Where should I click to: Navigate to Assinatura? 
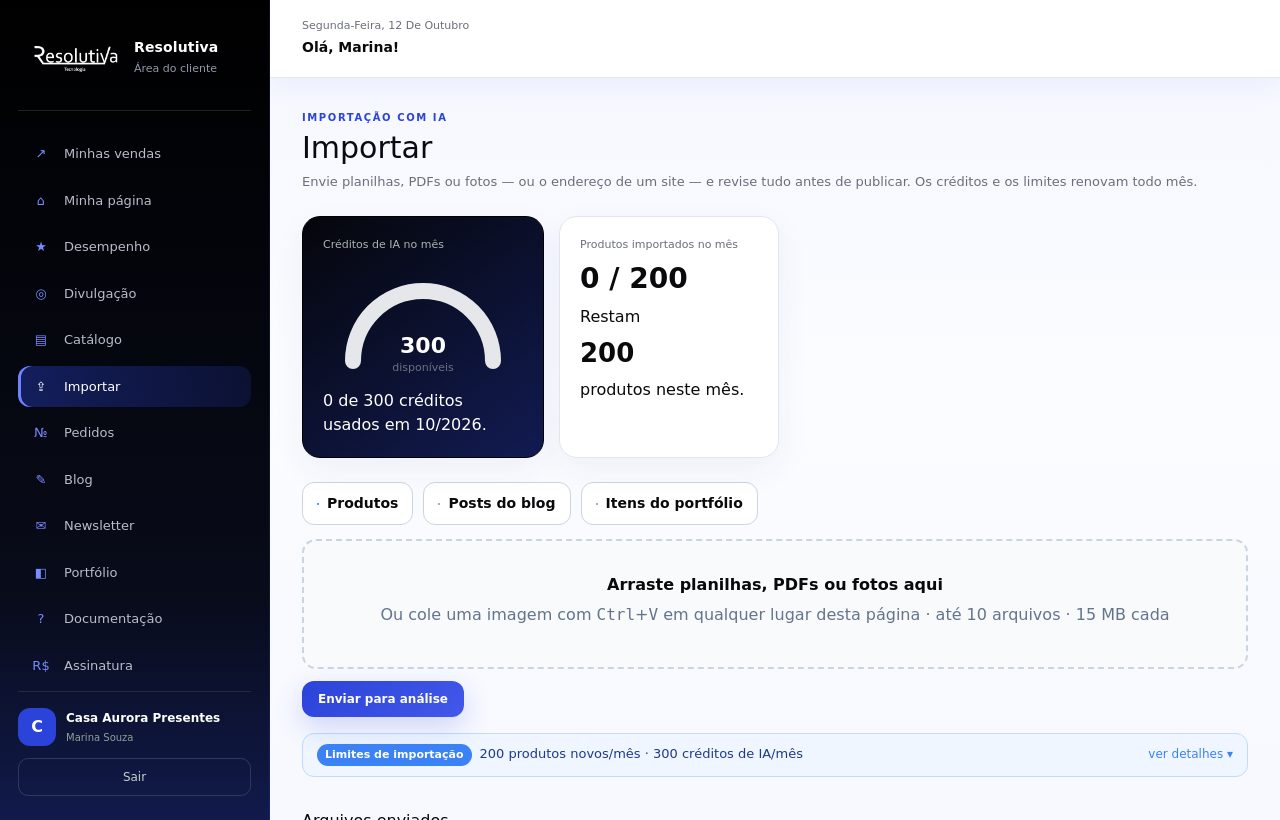(x=135, y=666)
